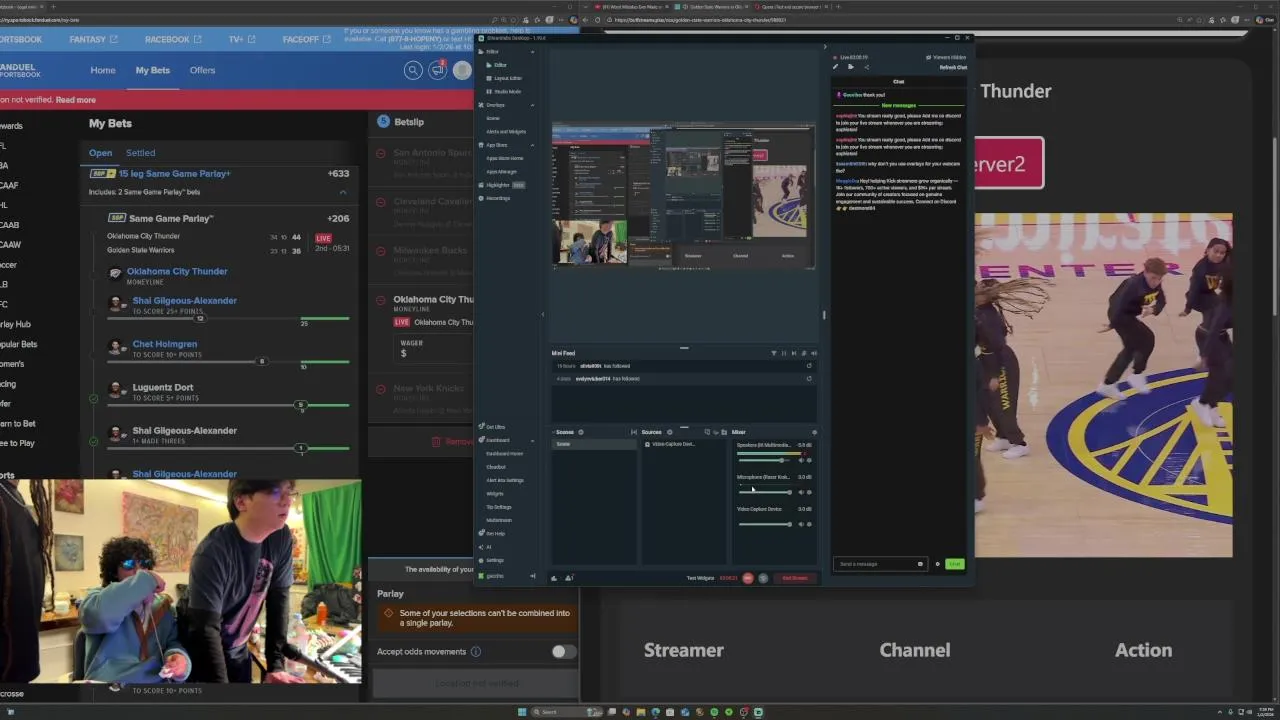This screenshot has width=1280, height=720.
Task: Open settings cog for Video Capture Device track
Action: (x=809, y=524)
